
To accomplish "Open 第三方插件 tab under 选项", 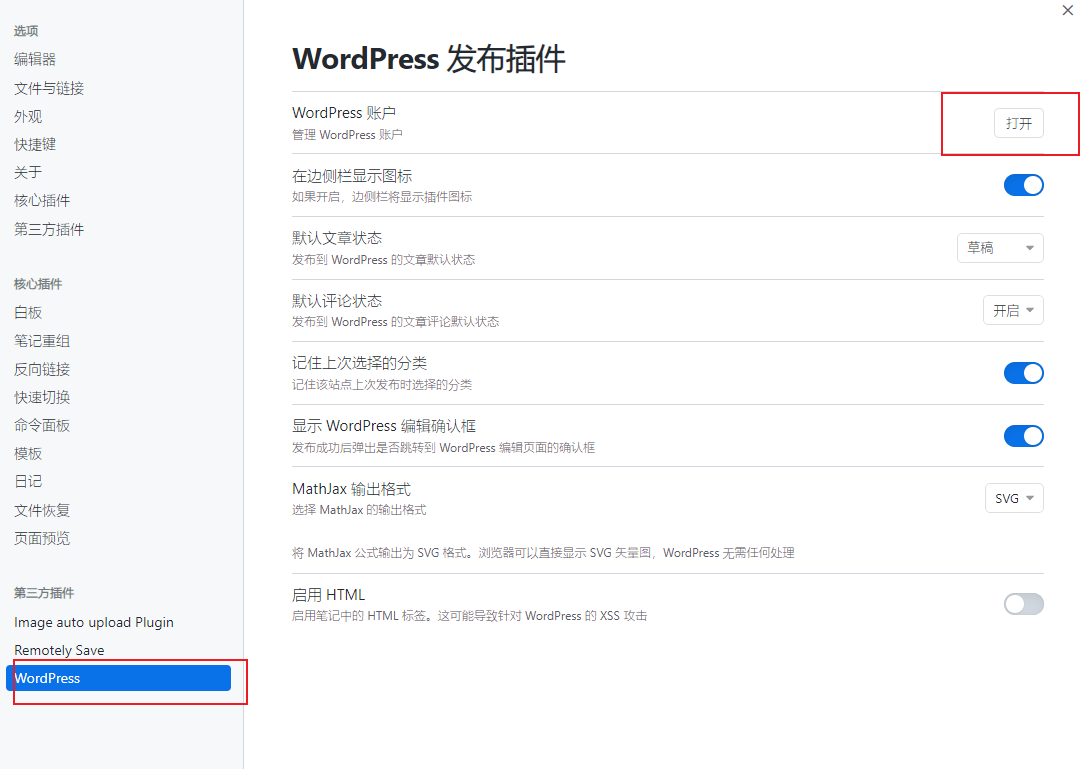I will 49,229.
